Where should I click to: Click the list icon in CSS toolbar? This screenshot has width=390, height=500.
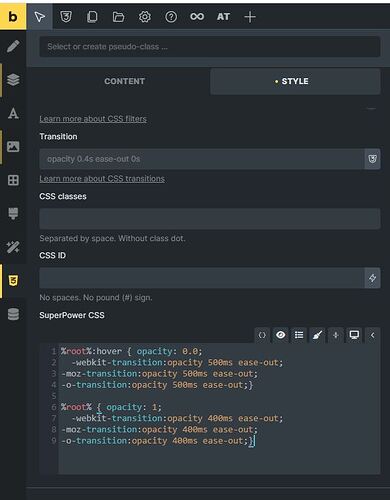click(299, 335)
